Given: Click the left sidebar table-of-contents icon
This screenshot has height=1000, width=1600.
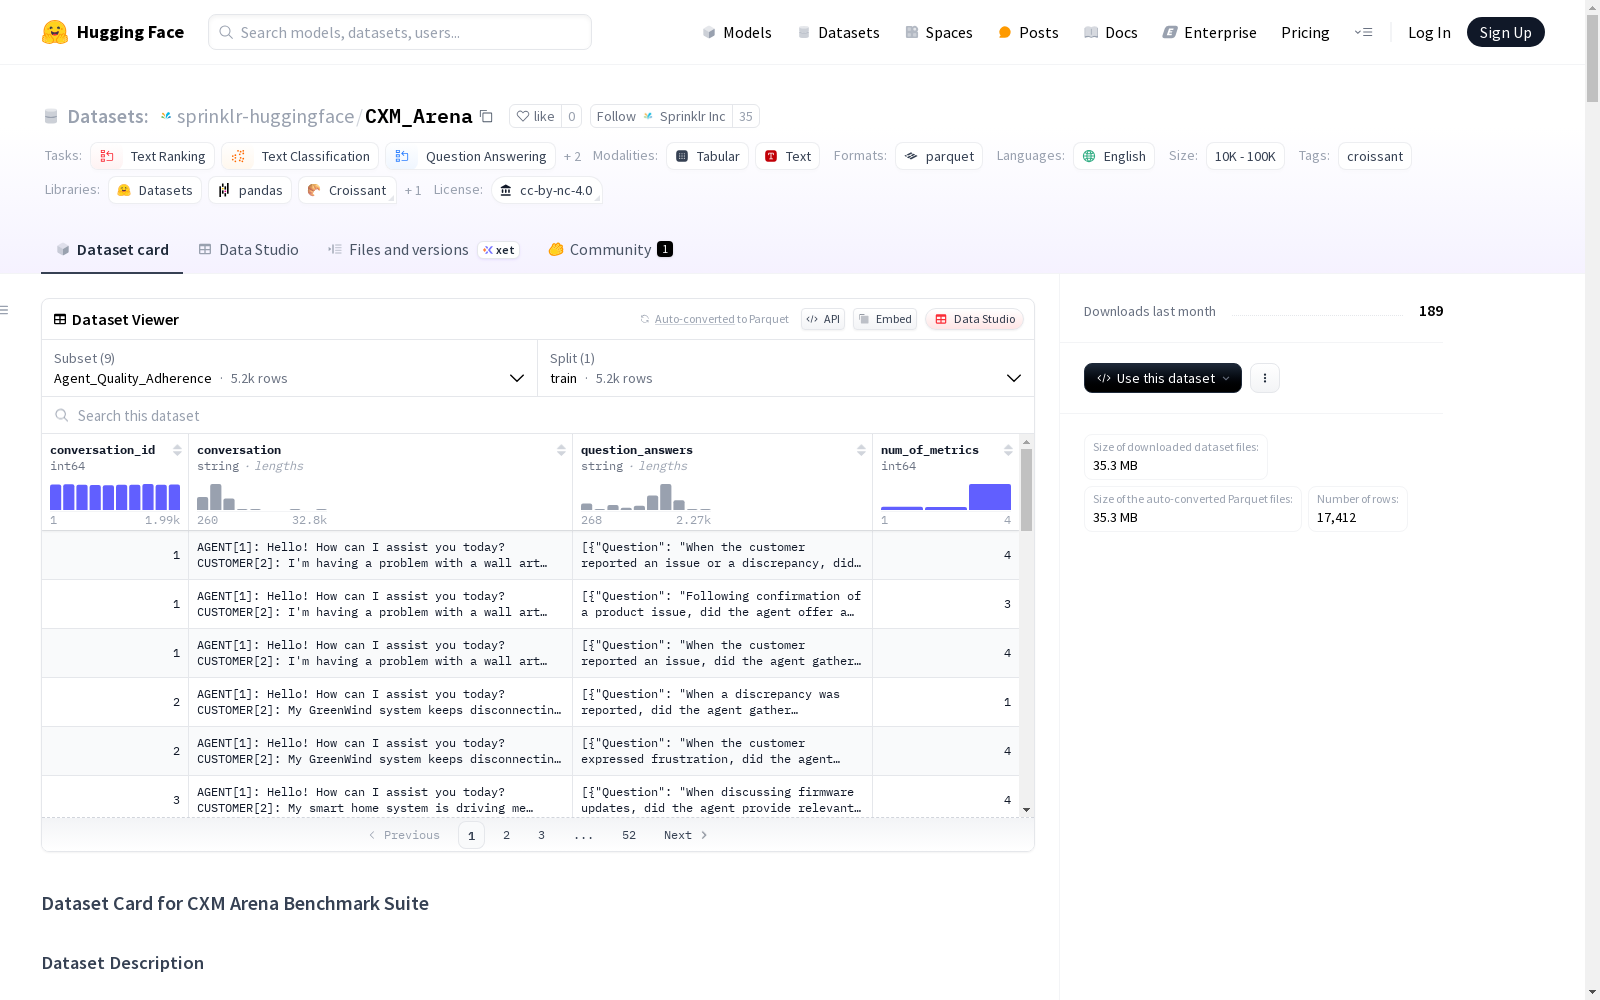Looking at the screenshot, I should point(5,310).
